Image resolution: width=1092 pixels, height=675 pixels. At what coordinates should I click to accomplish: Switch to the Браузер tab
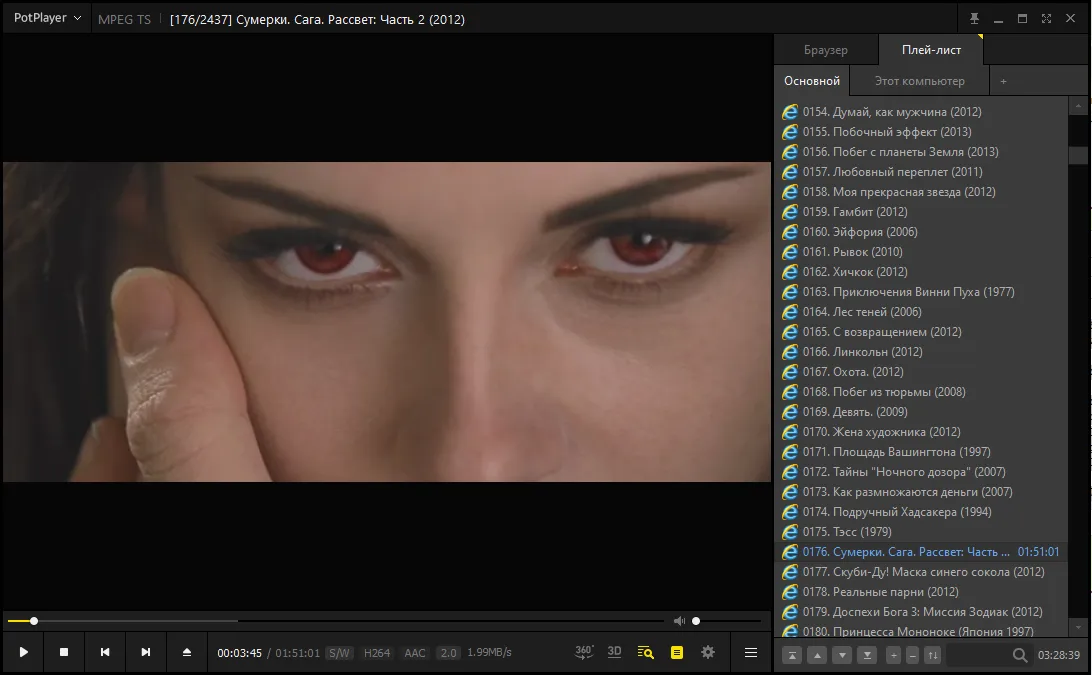(826, 49)
